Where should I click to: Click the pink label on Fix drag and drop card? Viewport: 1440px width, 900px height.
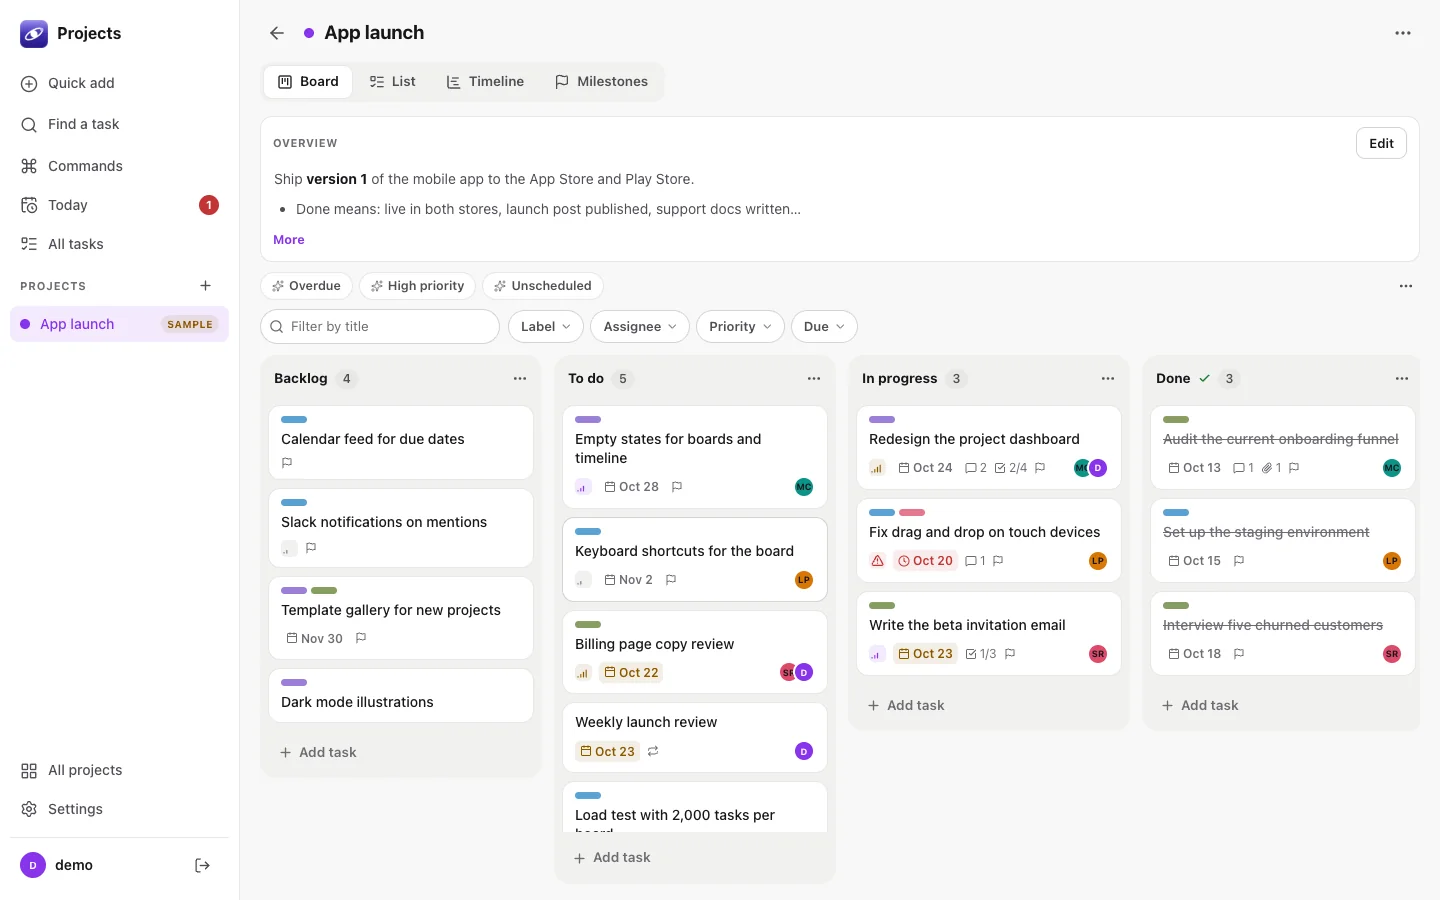click(x=912, y=513)
